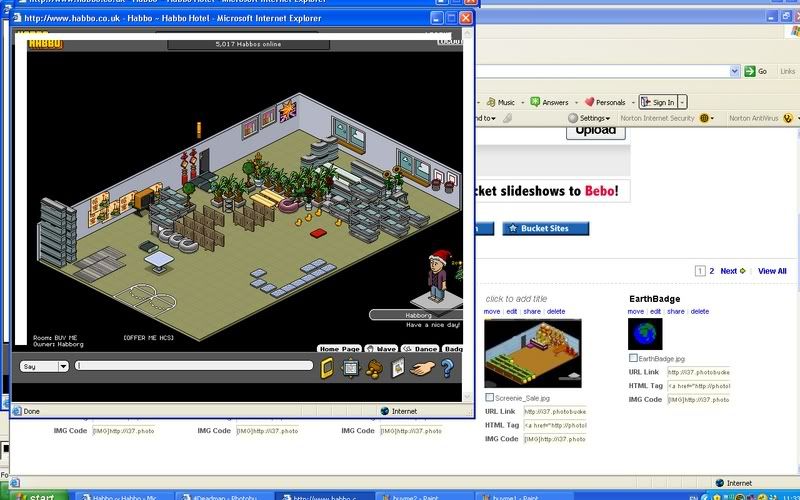Open the yellow Habbo console icon
The height and width of the screenshot is (500, 800).
[x=327, y=368]
